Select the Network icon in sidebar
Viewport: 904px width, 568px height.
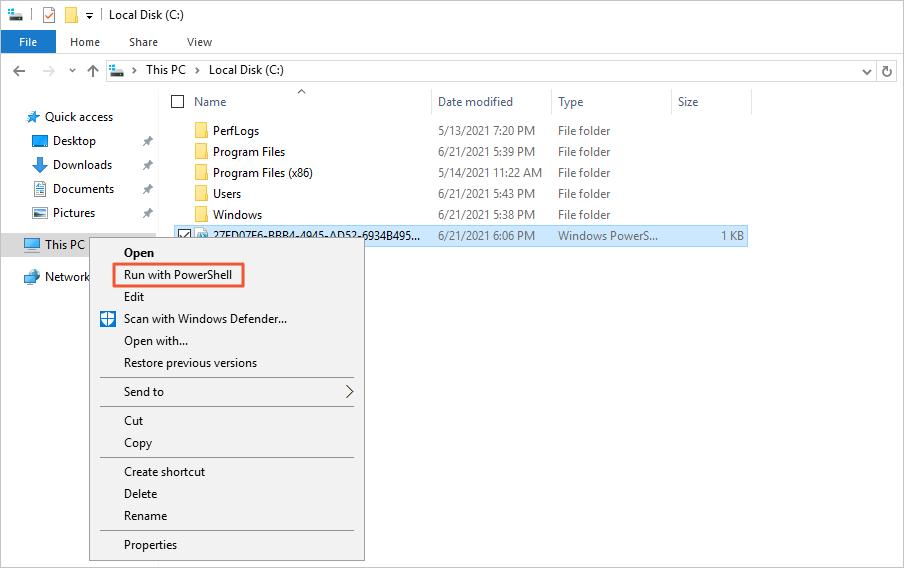coord(32,277)
